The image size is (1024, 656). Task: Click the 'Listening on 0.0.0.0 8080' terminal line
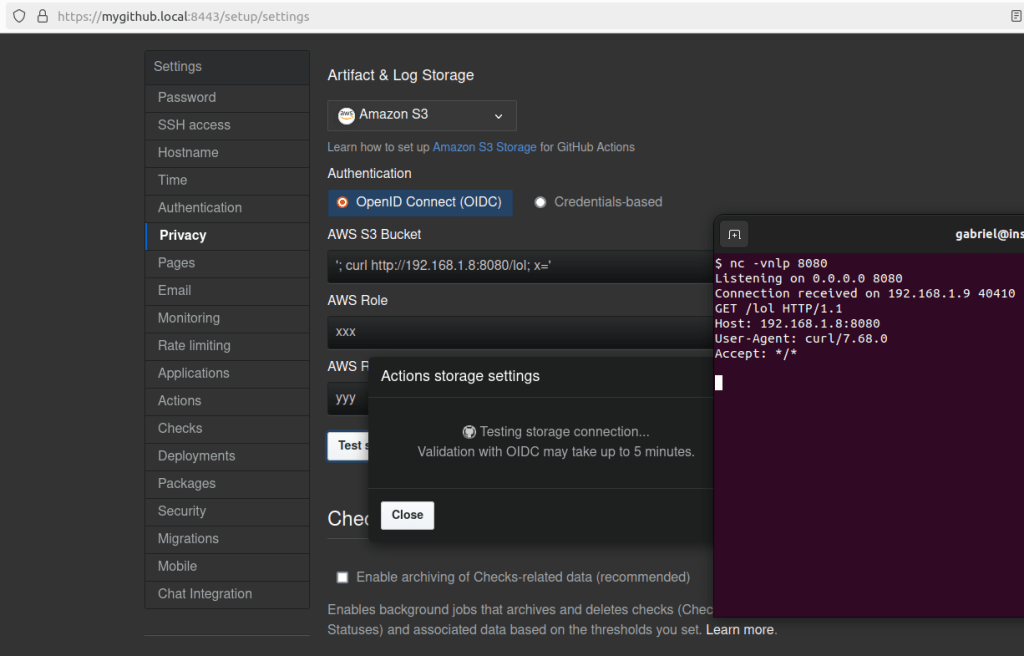tap(808, 278)
